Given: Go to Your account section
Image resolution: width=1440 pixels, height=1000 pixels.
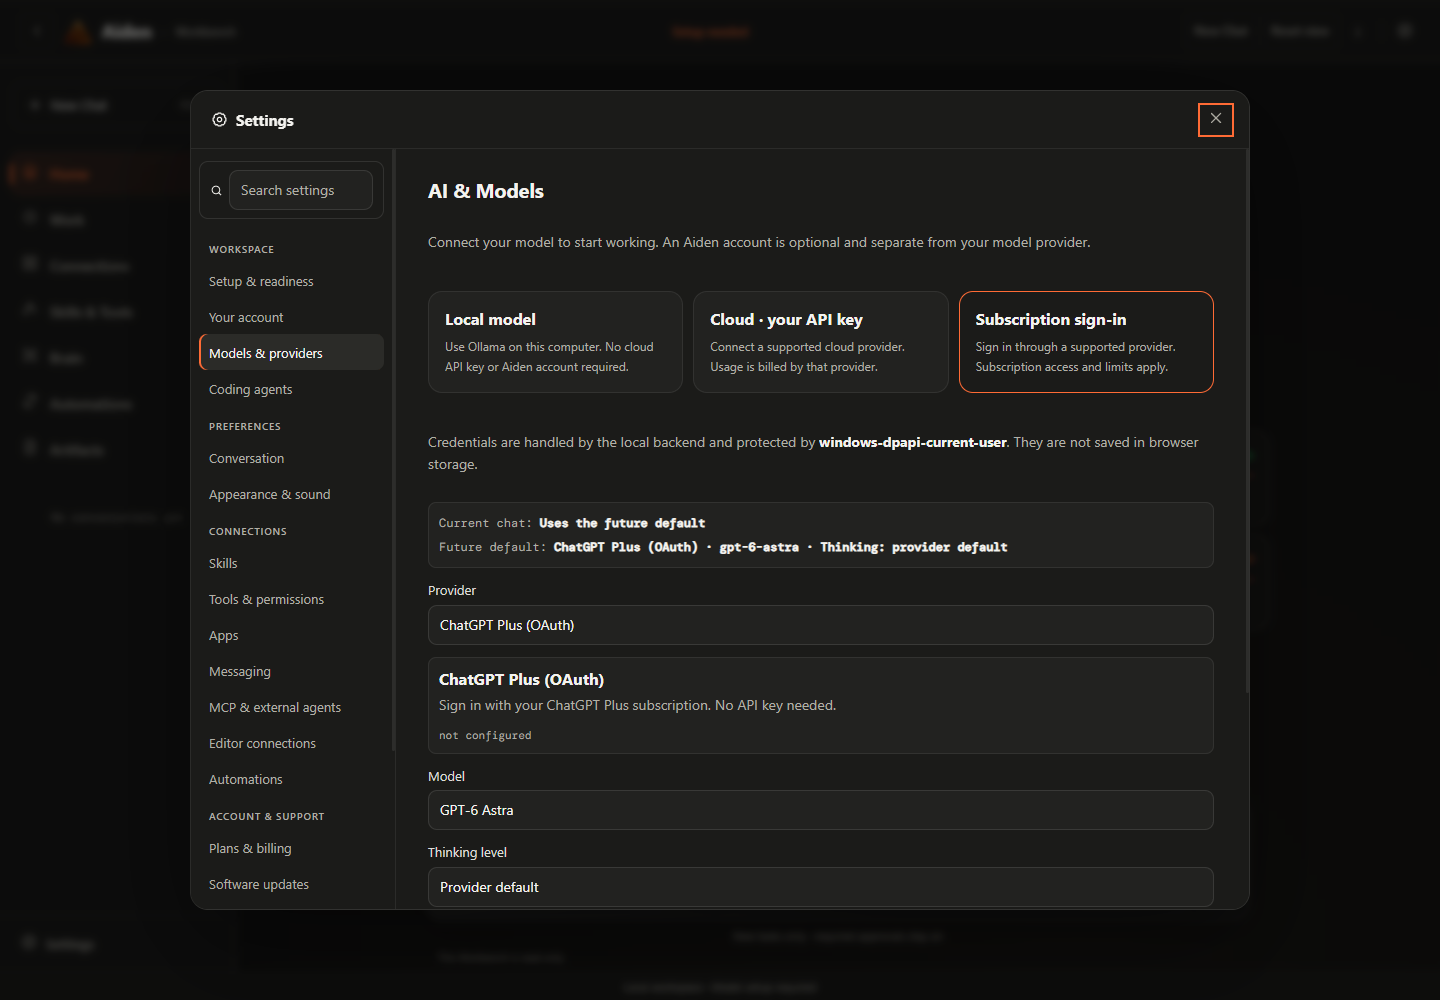Looking at the screenshot, I should (292, 318).
